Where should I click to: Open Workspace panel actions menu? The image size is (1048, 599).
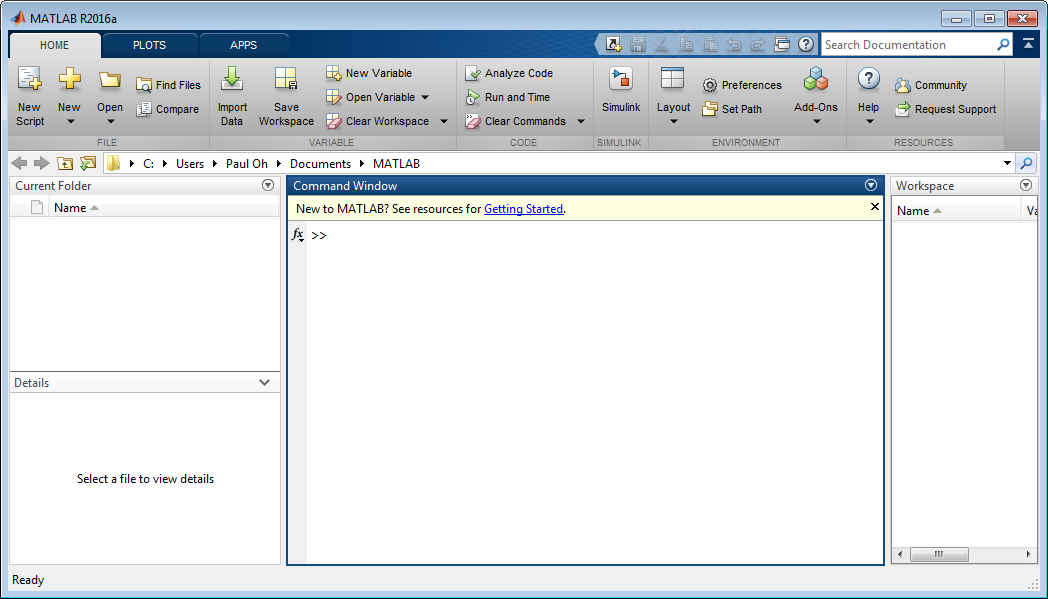(x=1026, y=185)
